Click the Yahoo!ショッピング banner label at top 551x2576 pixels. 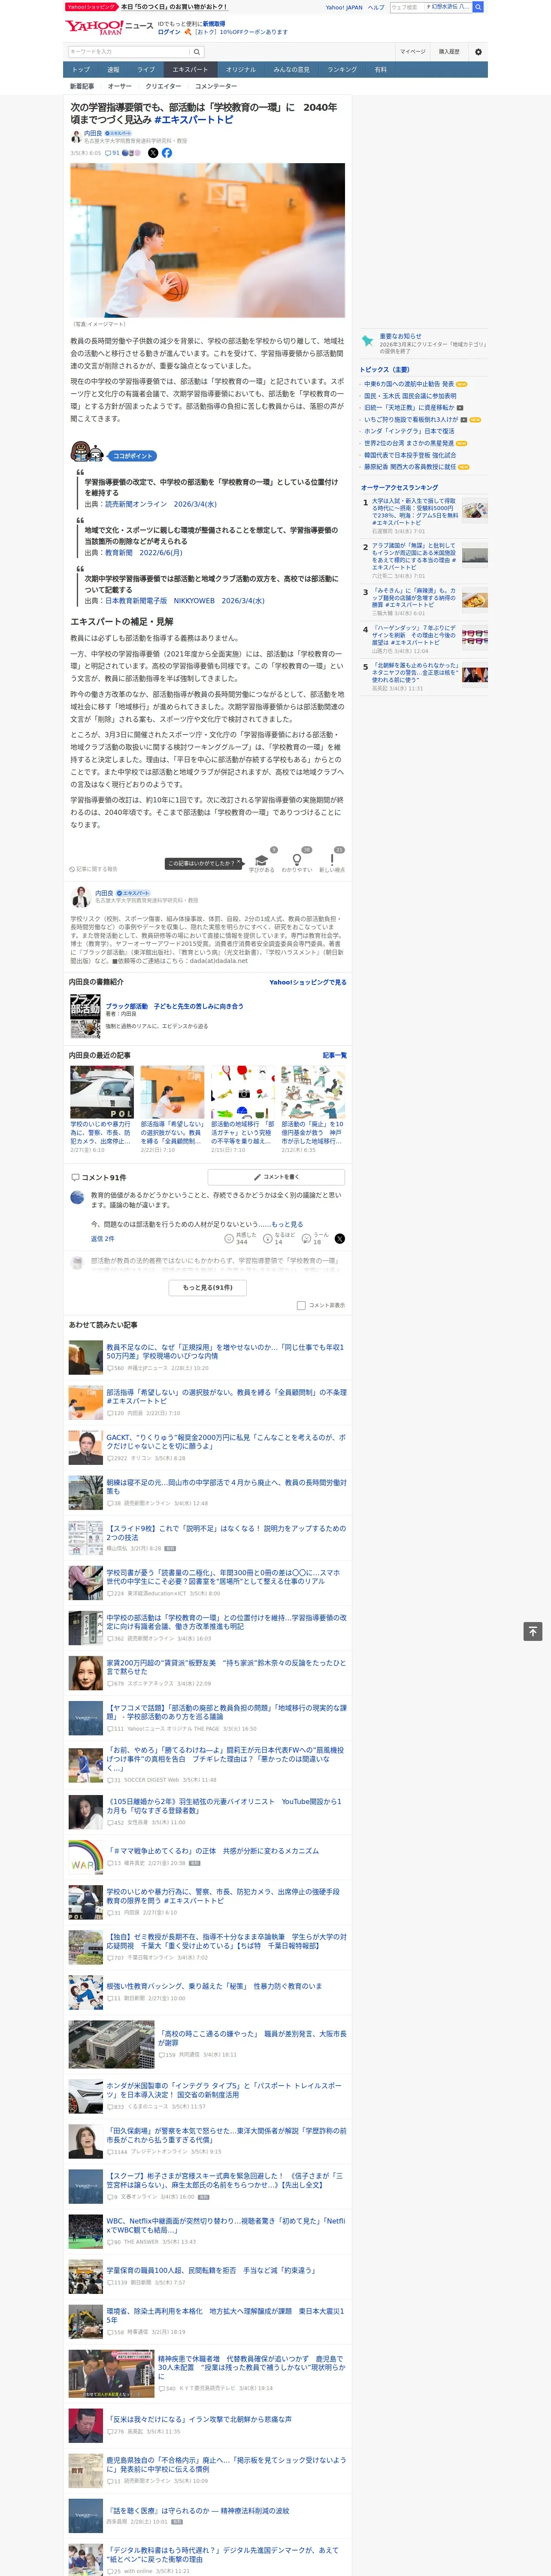pos(91,7)
